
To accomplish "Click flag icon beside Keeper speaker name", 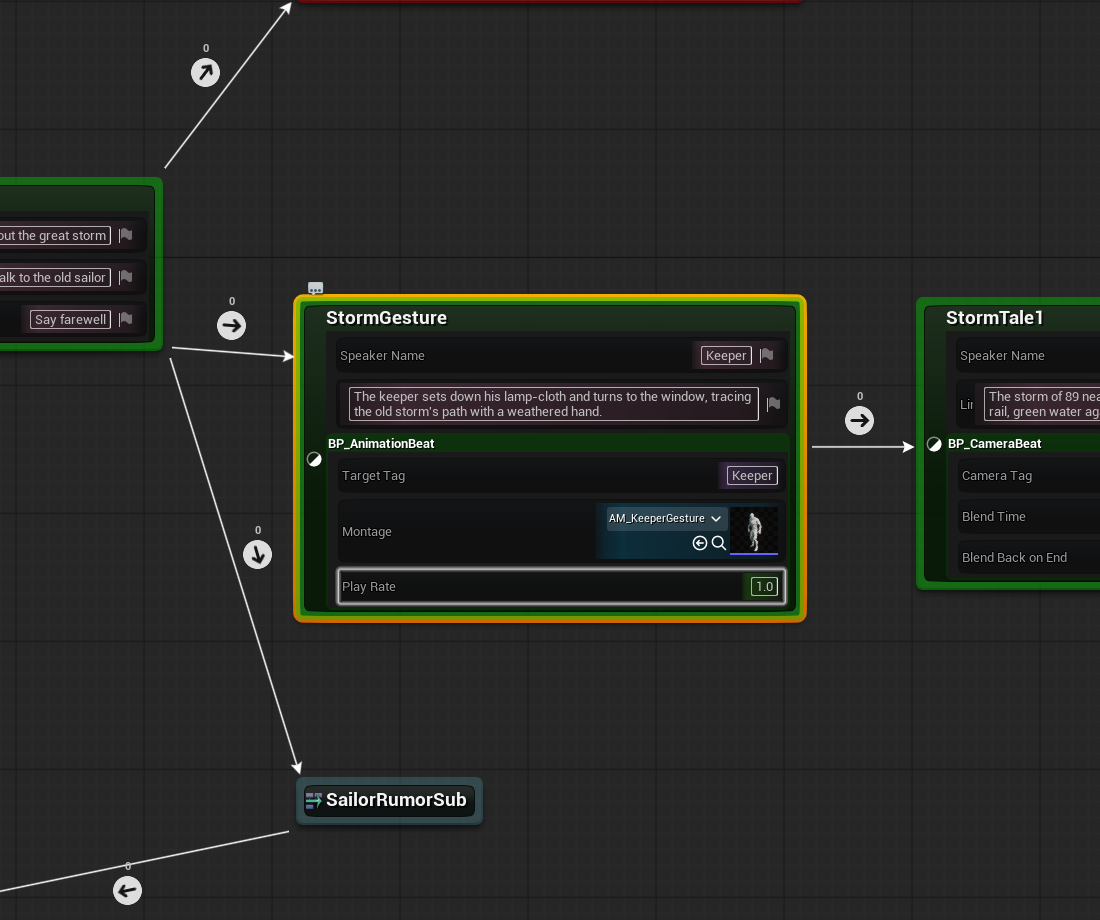I will (x=767, y=355).
